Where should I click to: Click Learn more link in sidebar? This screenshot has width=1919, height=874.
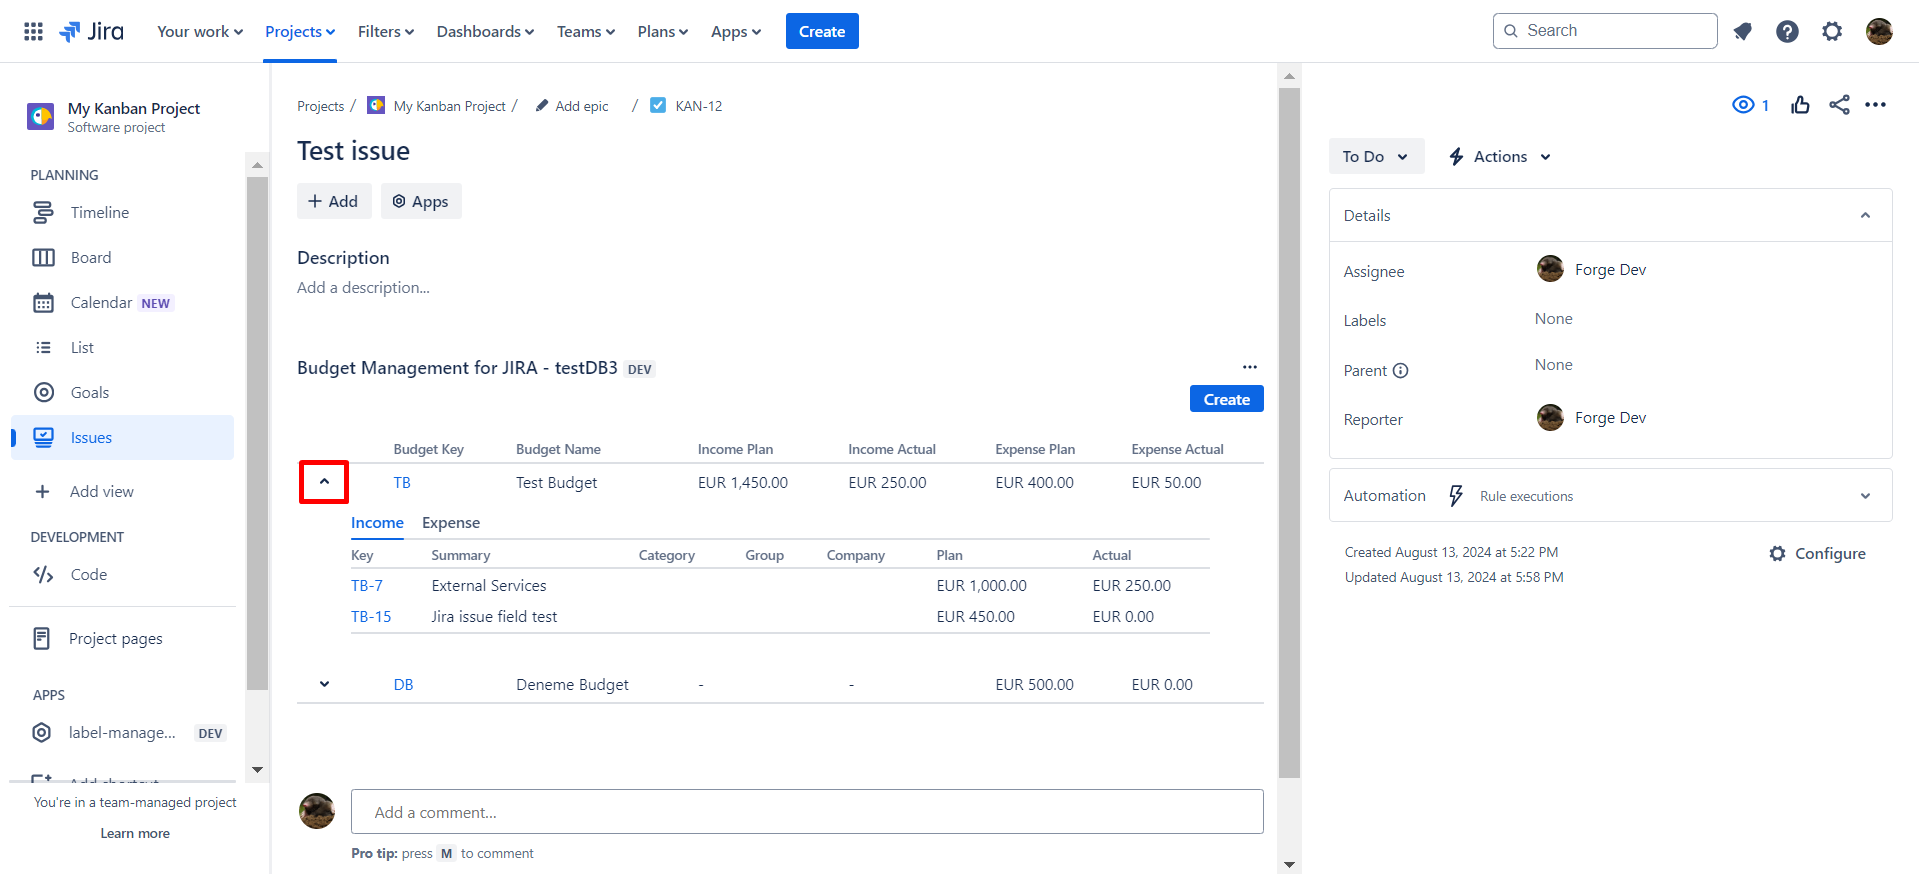[135, 833]
